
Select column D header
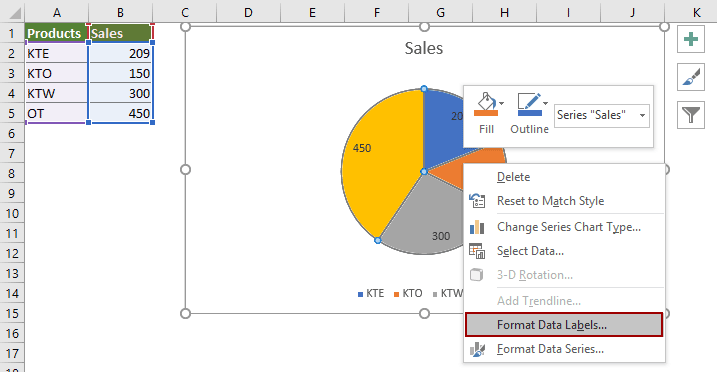coord(248,12)
